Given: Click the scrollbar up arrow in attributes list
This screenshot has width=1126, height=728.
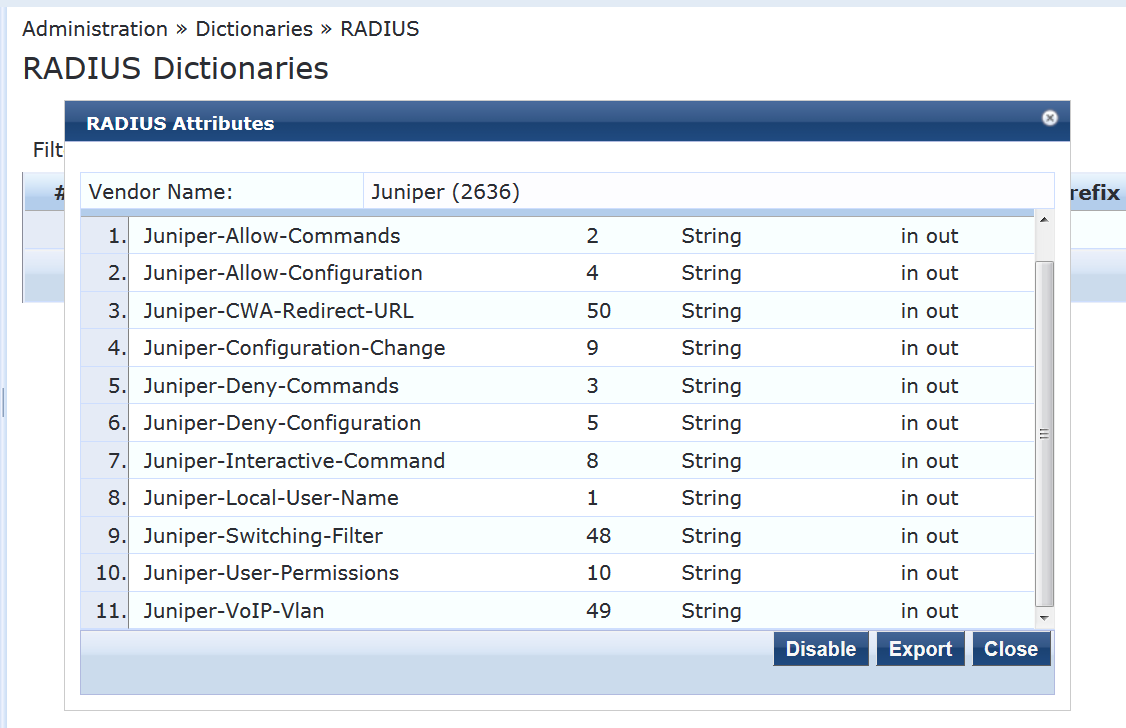Looking at the screenshot, I should (1044, 220).
